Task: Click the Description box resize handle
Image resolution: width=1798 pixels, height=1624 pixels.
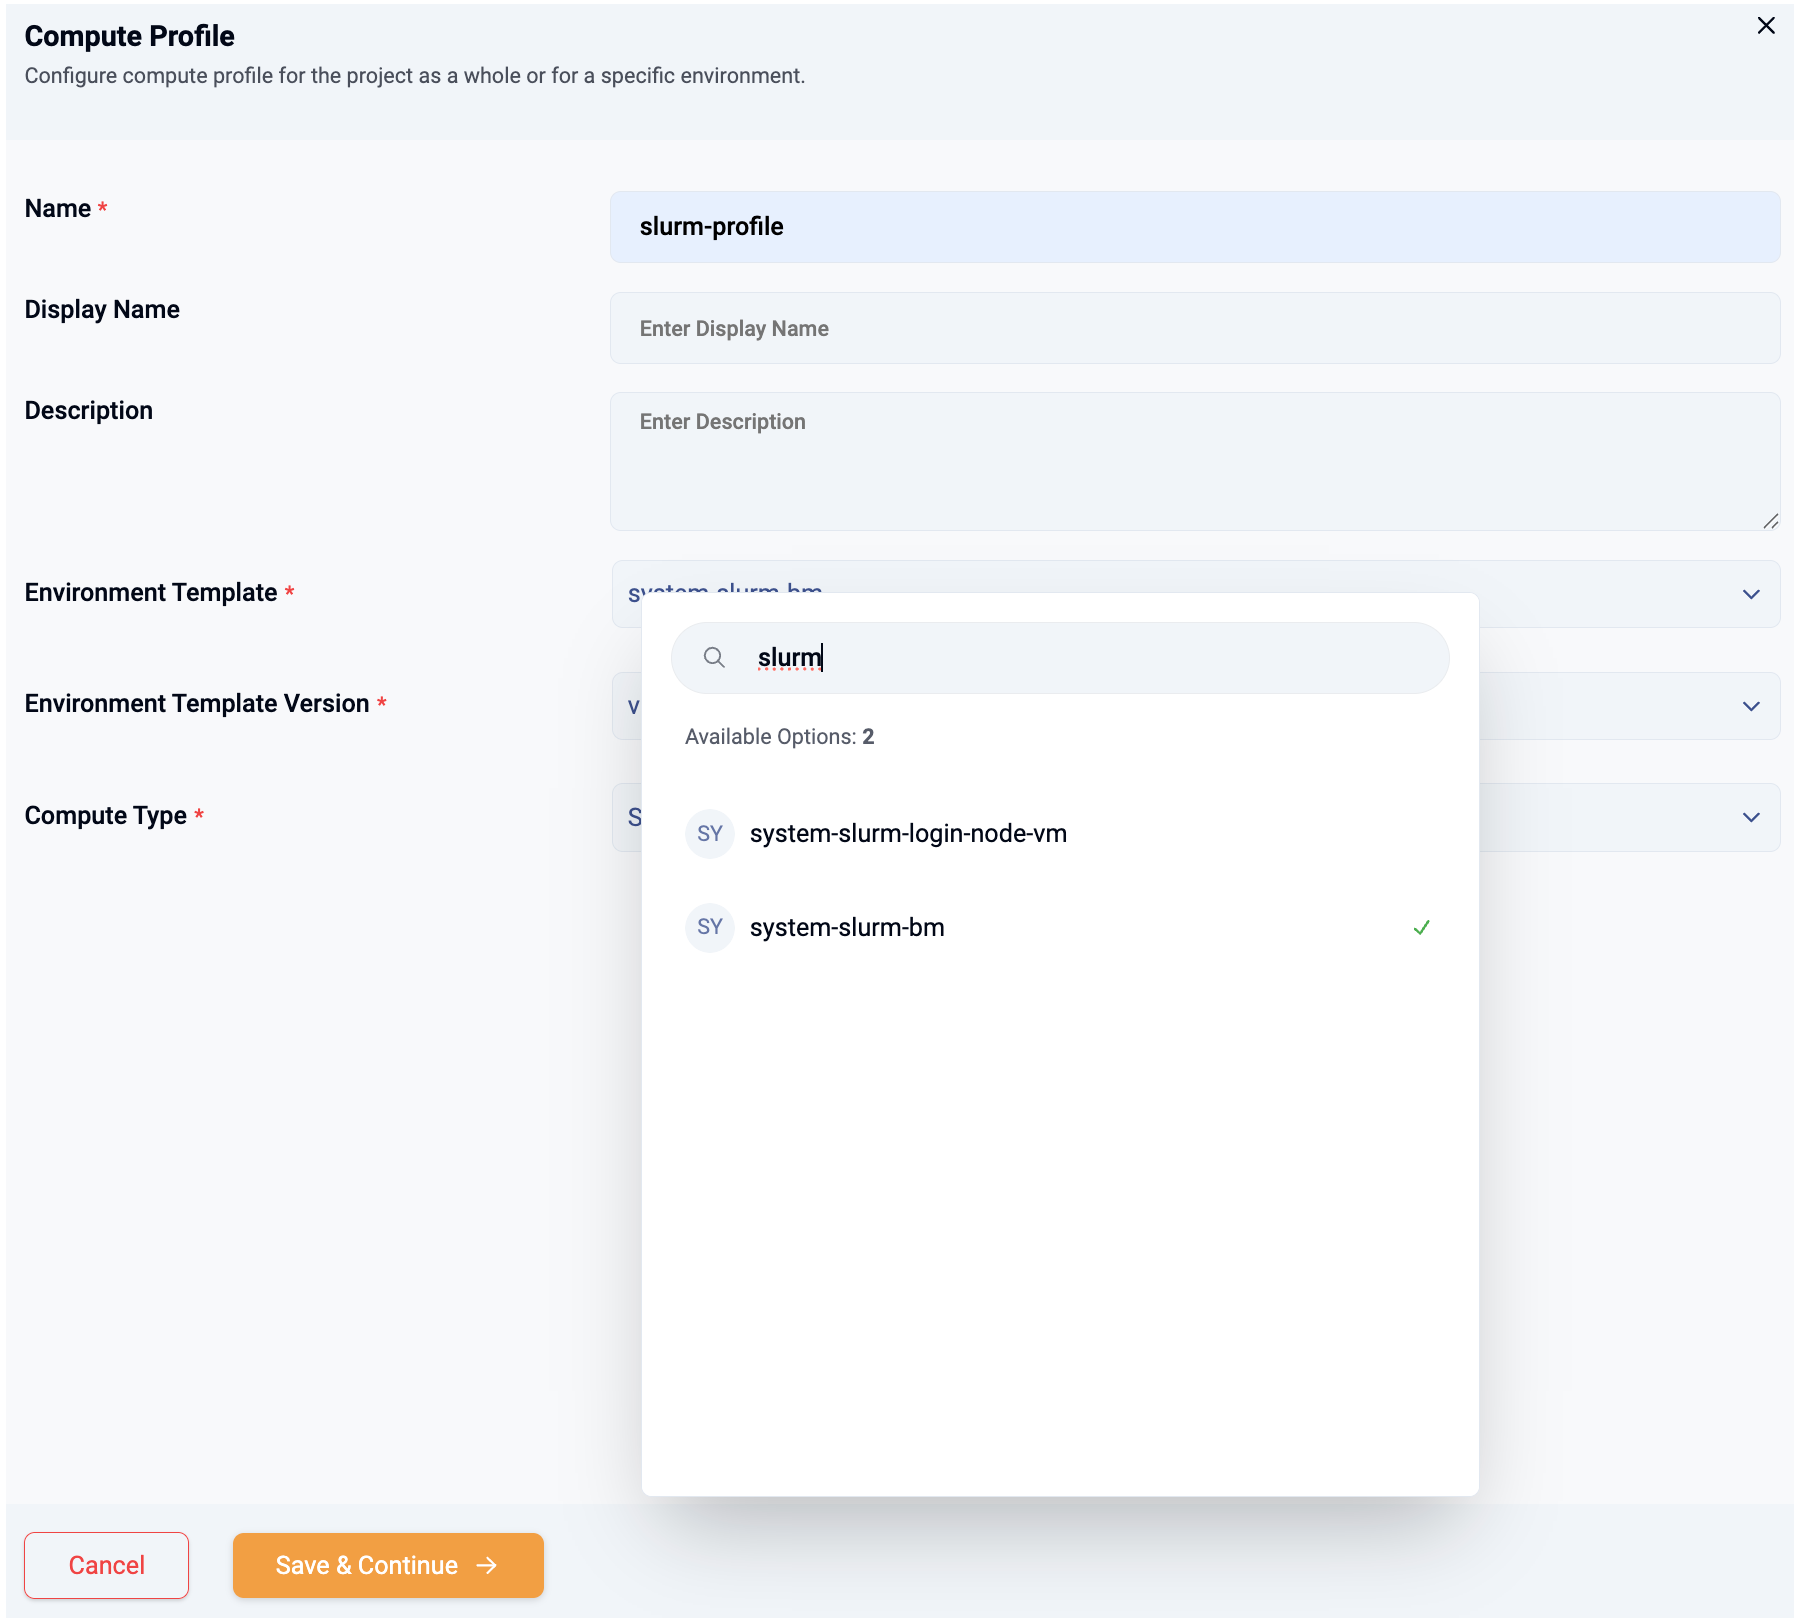Action: pos(1770,521)
